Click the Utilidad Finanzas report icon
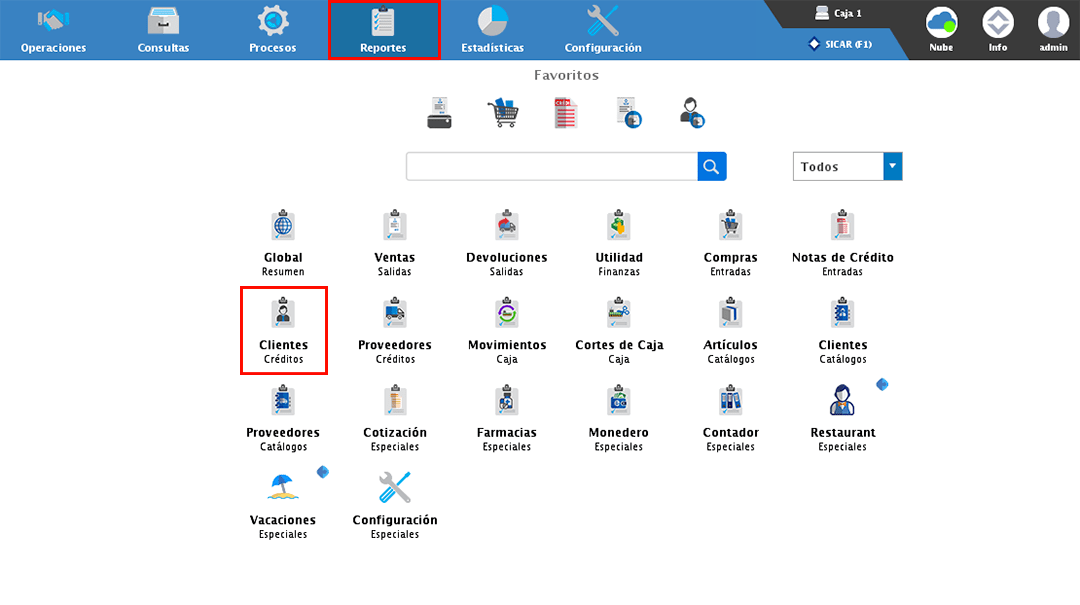The height and width of the screenshot is (605, 1080). [x=618, y=228]
